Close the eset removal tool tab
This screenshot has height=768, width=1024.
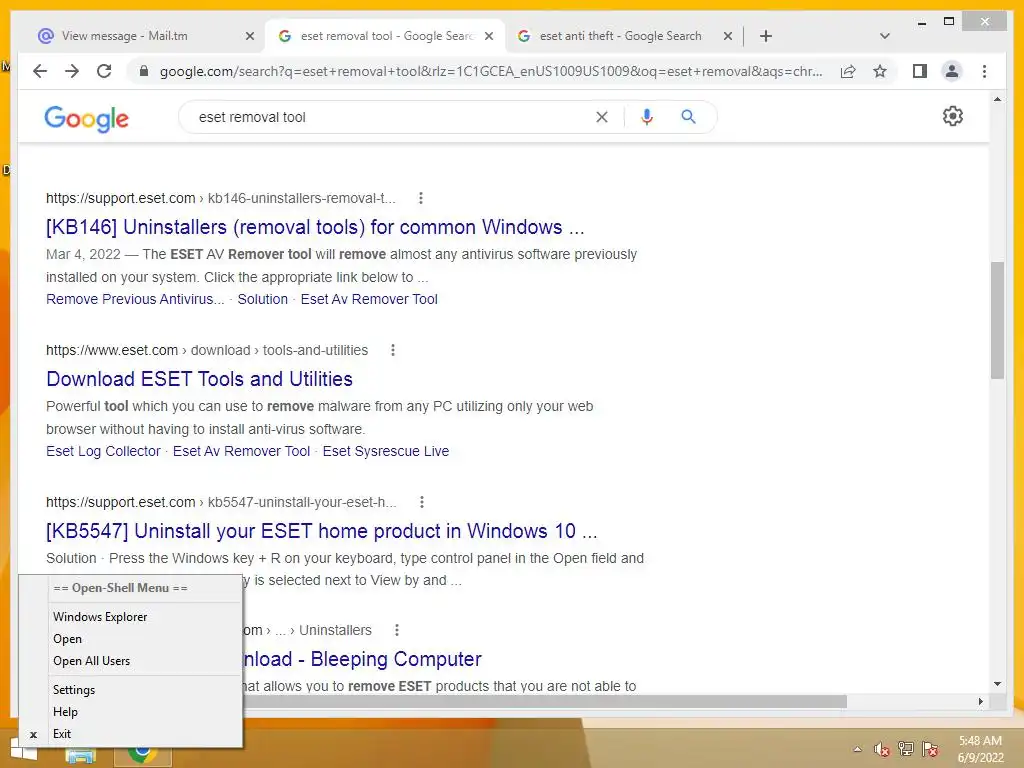[488, 36]
